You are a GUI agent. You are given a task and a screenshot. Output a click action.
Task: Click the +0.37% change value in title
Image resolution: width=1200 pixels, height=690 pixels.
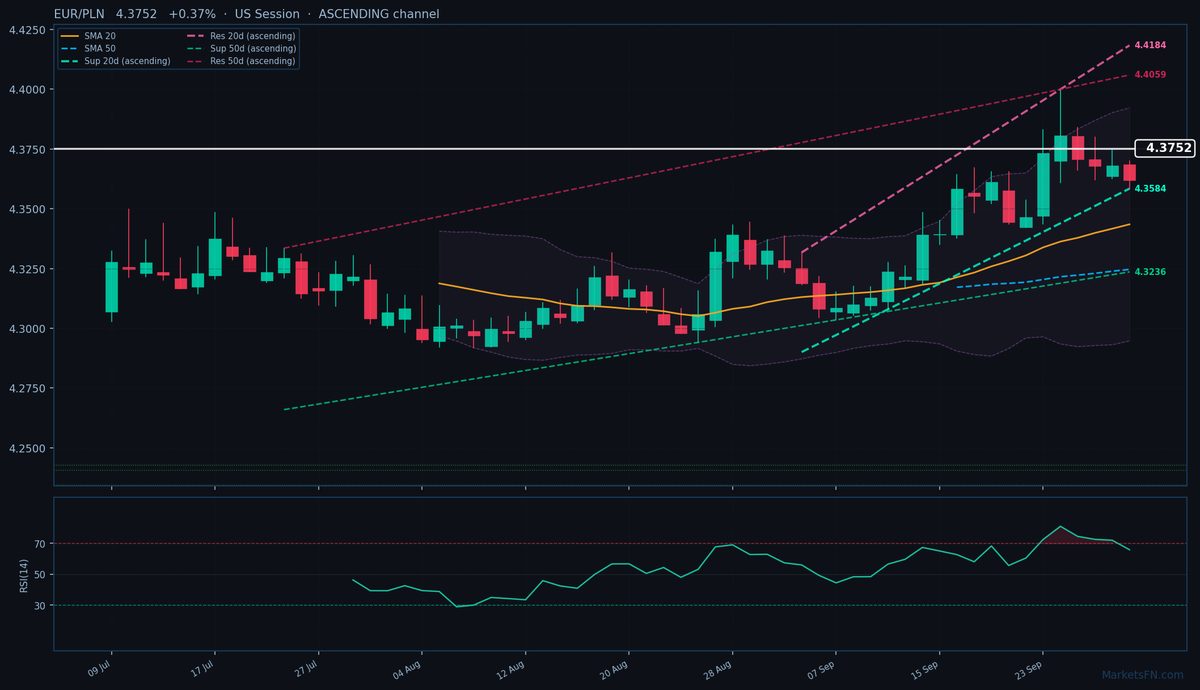(x=193, y=14)
